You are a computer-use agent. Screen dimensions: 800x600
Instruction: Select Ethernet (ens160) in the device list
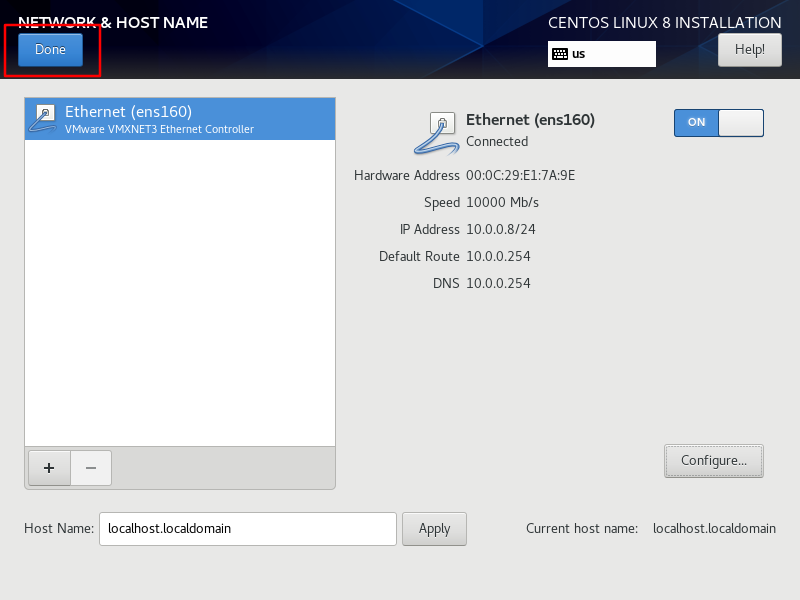180,119
